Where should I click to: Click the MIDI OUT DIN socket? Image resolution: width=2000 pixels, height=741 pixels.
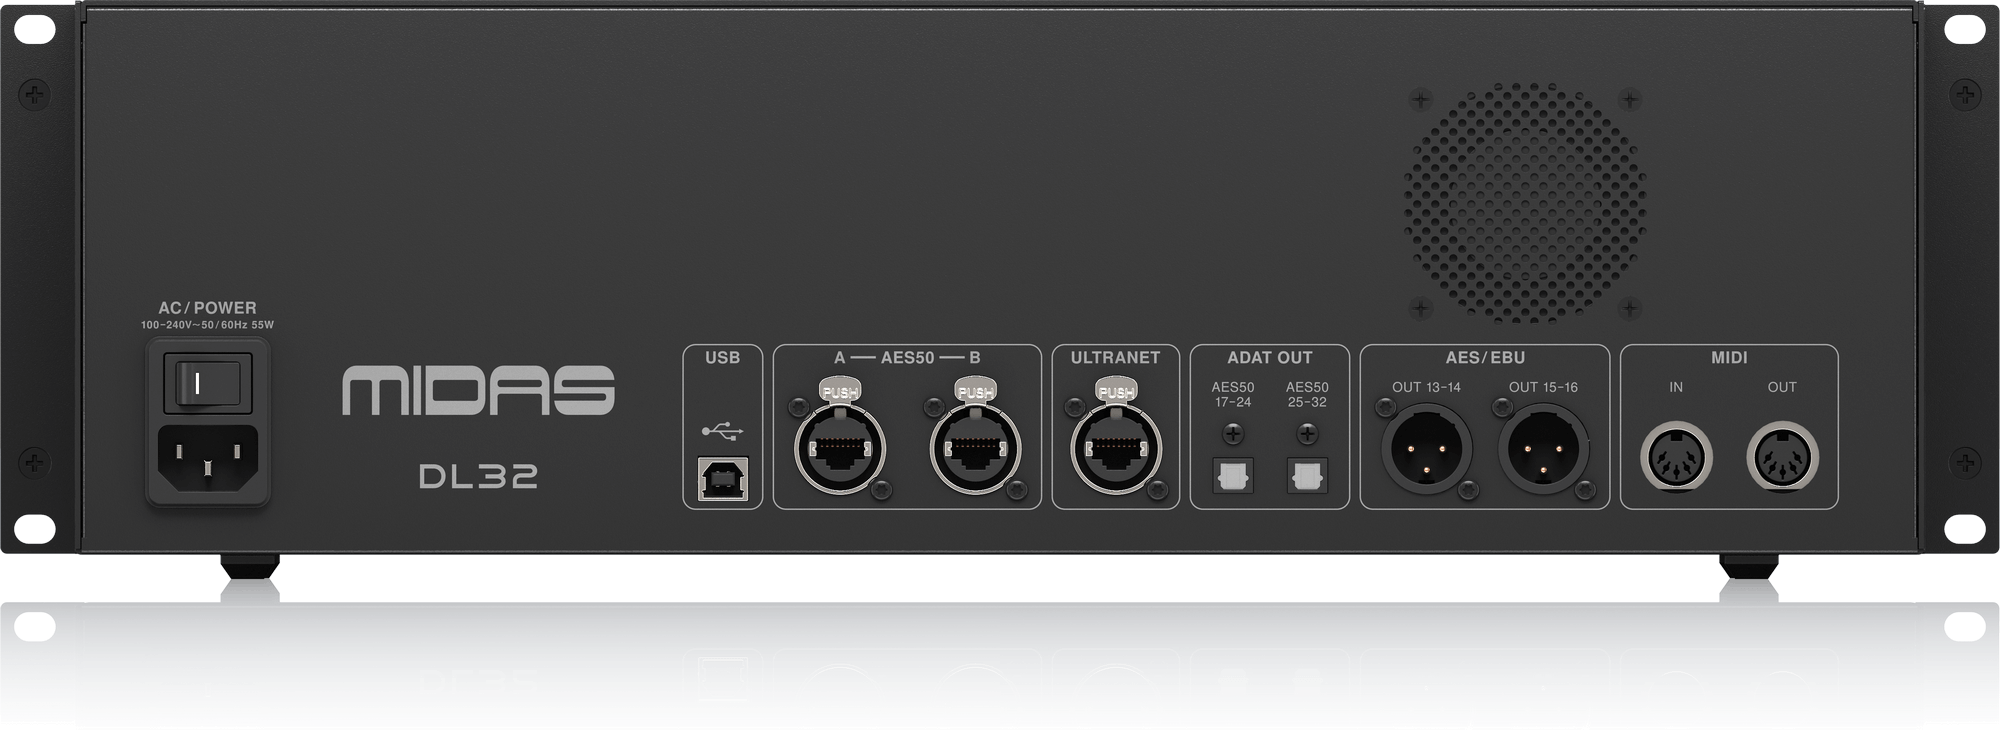coord(1782,459)
